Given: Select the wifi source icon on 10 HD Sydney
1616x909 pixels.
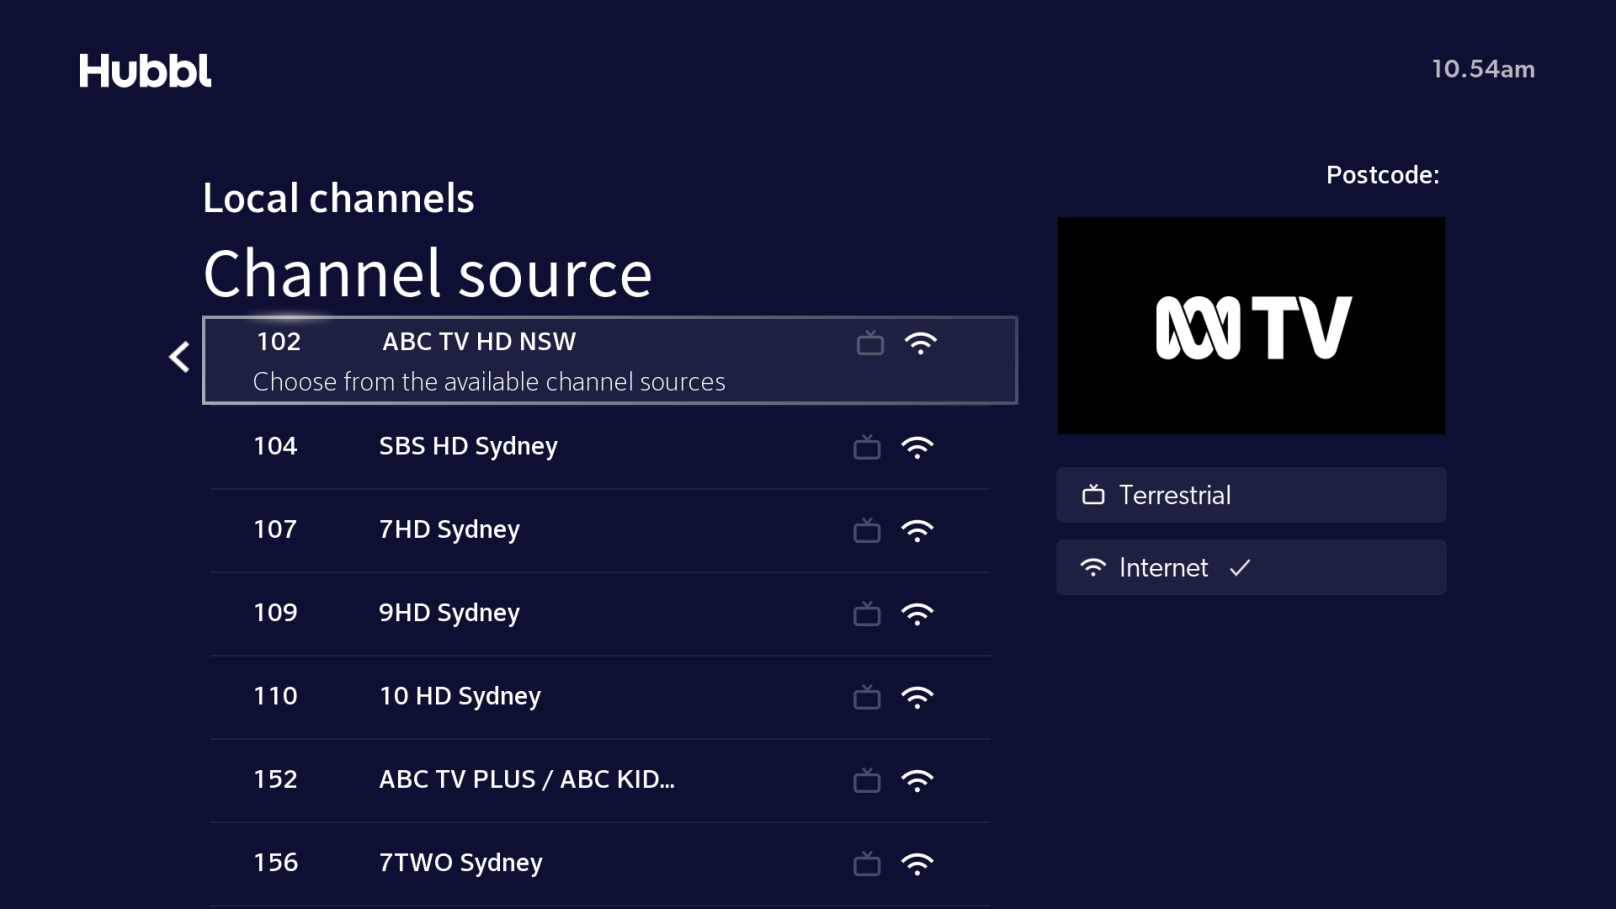Looking at the screenshot, I should 919,697.
